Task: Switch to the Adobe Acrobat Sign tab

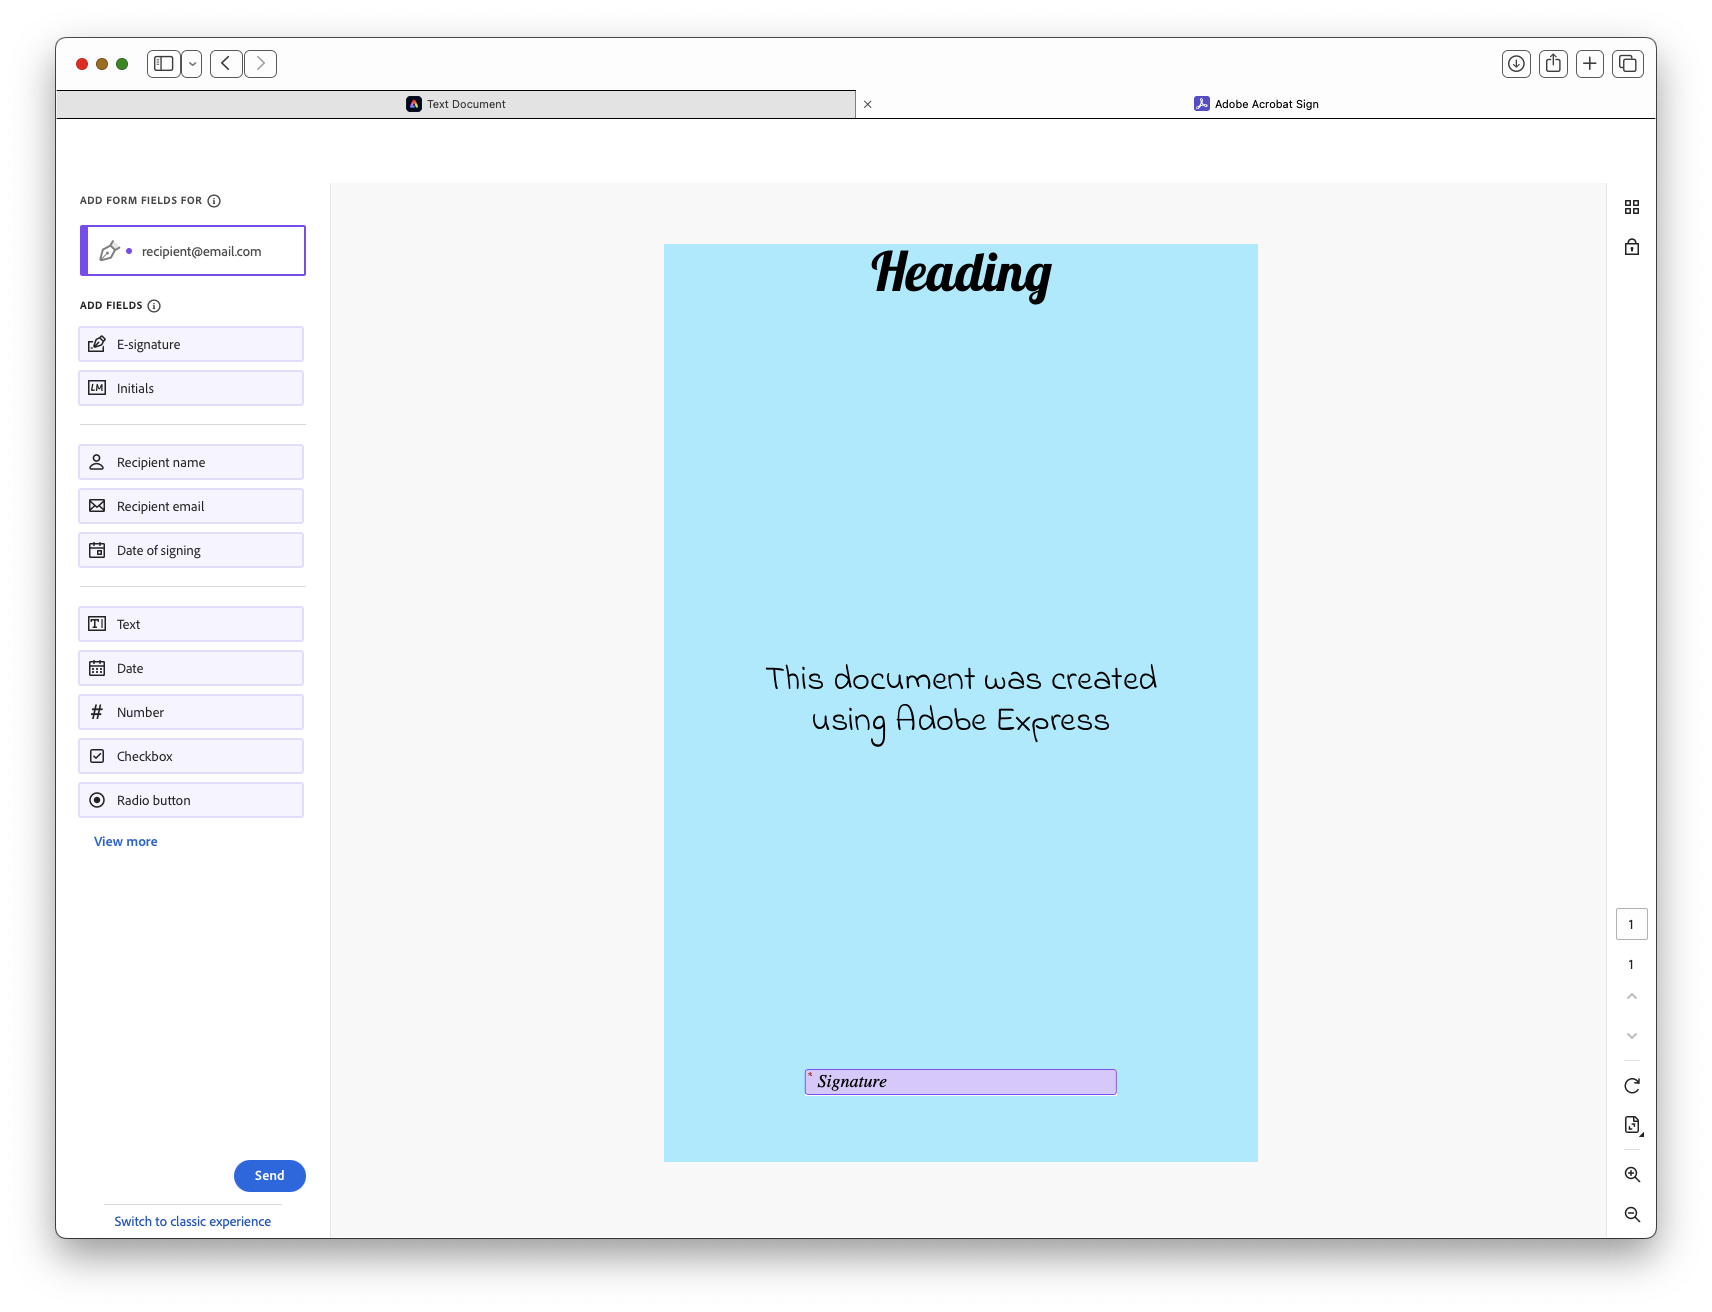Action: click(1256, 104)
